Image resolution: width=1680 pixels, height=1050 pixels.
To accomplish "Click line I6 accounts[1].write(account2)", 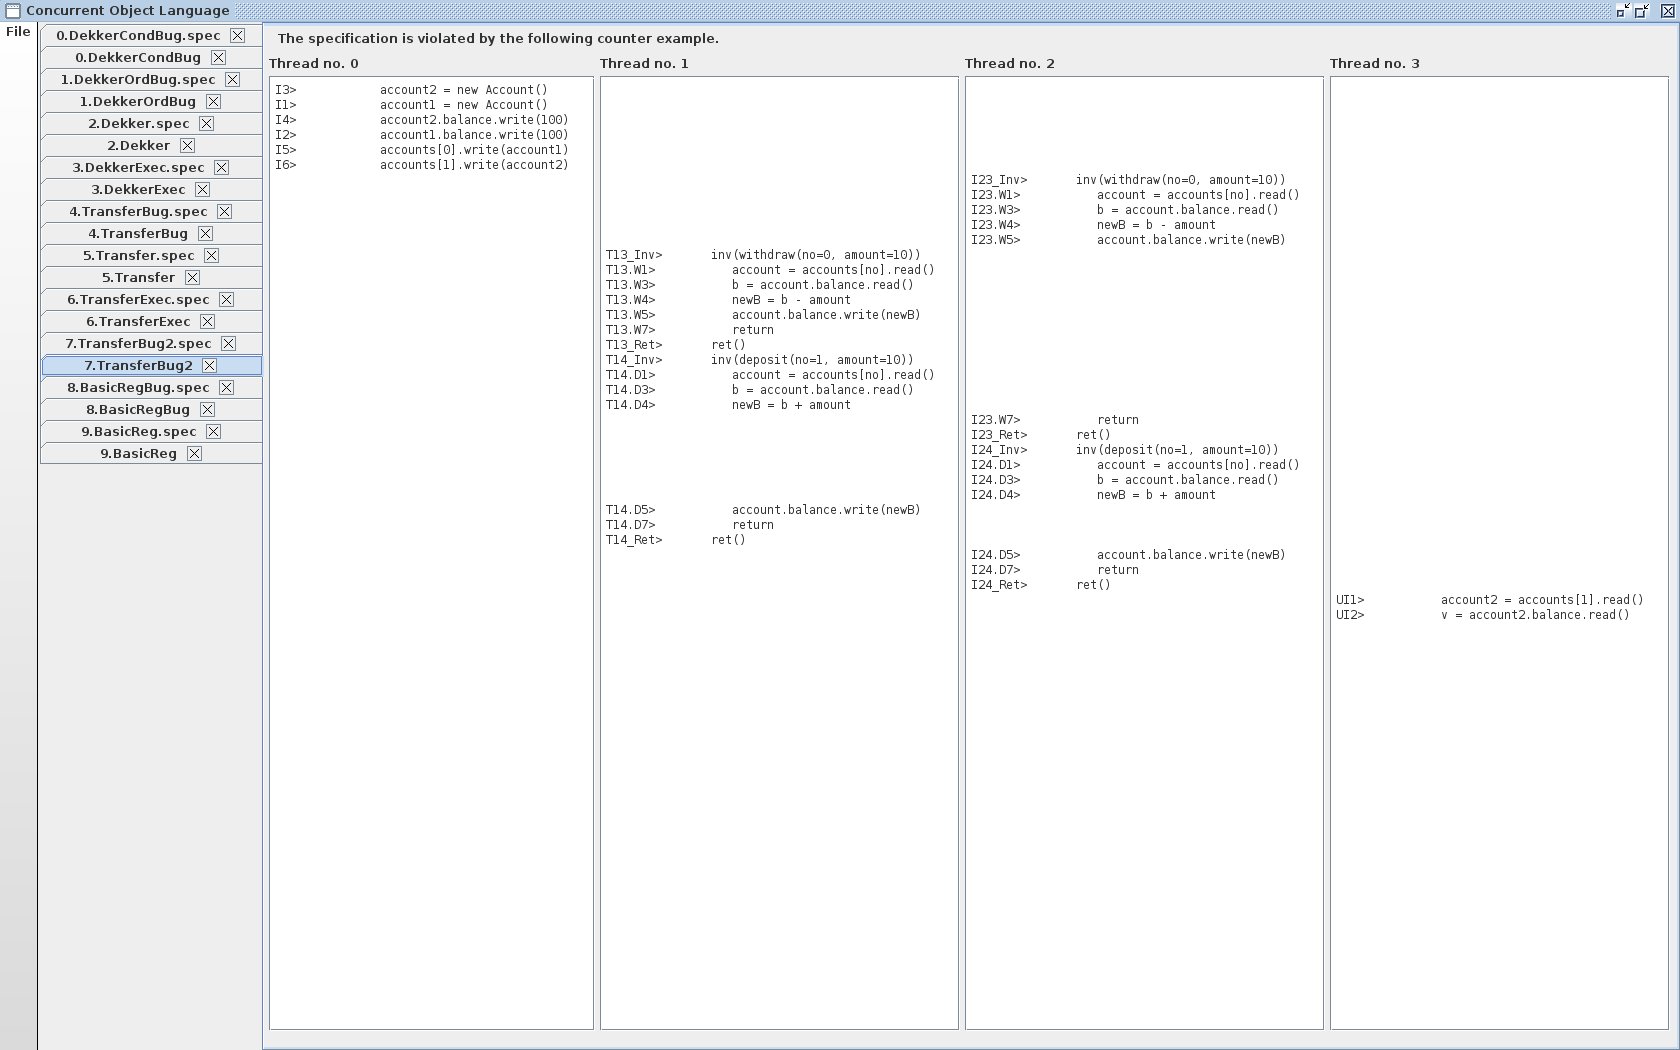I will [x=422, y=165].
